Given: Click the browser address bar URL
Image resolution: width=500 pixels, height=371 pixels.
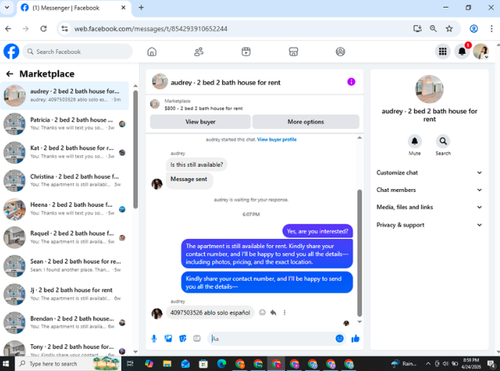Looking at the screenshot, I should (151, 29).
